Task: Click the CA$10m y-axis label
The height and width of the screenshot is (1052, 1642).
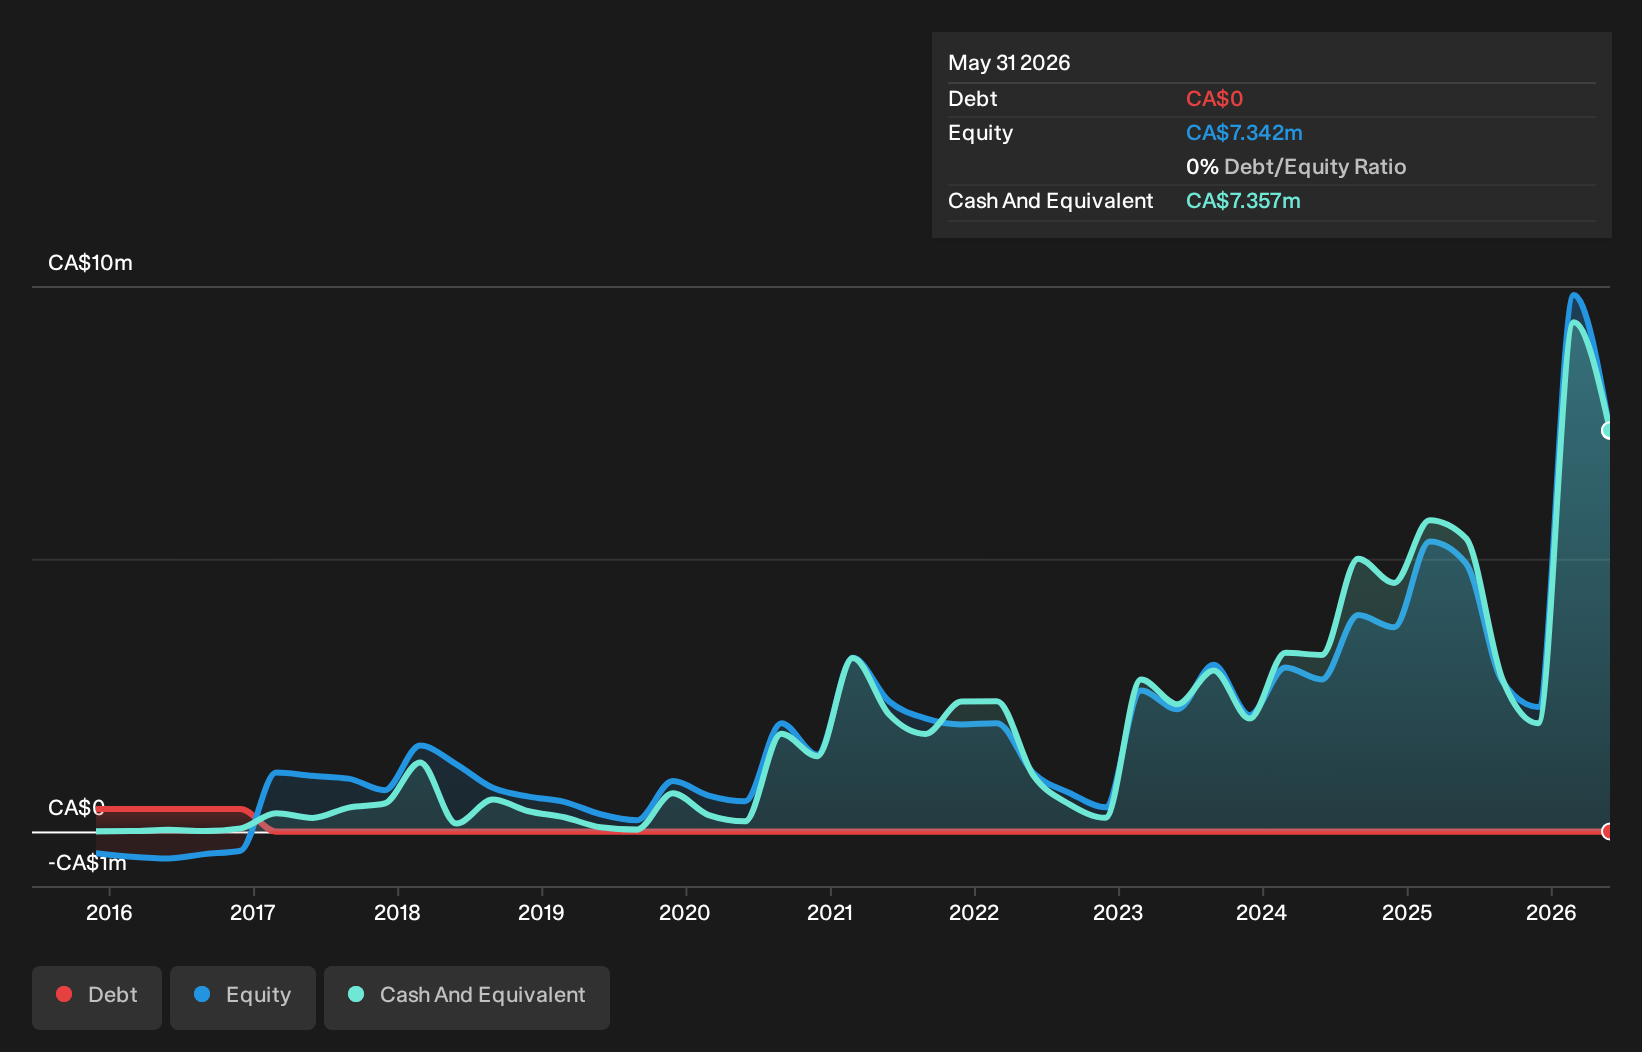Action: 90,263
